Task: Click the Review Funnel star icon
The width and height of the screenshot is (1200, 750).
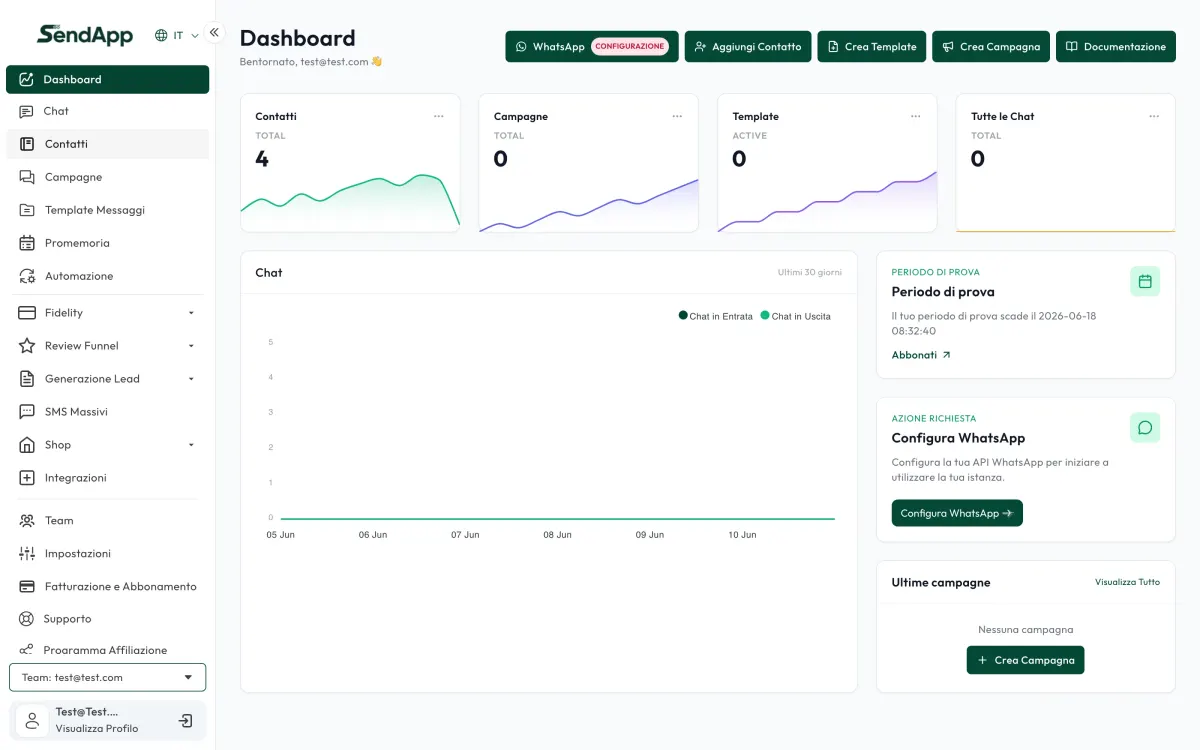Action: 27,346
